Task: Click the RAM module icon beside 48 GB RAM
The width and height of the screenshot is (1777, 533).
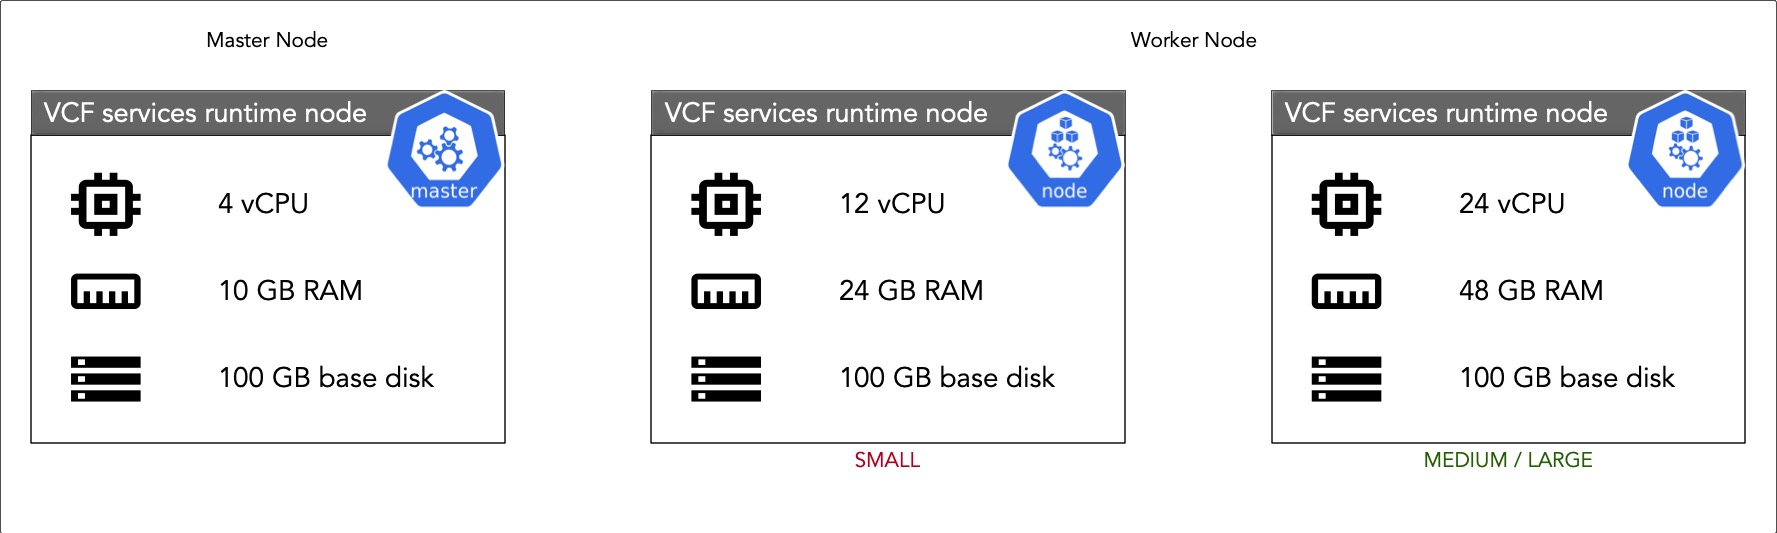Action: pyautogui.click(x=1346, y=291)
